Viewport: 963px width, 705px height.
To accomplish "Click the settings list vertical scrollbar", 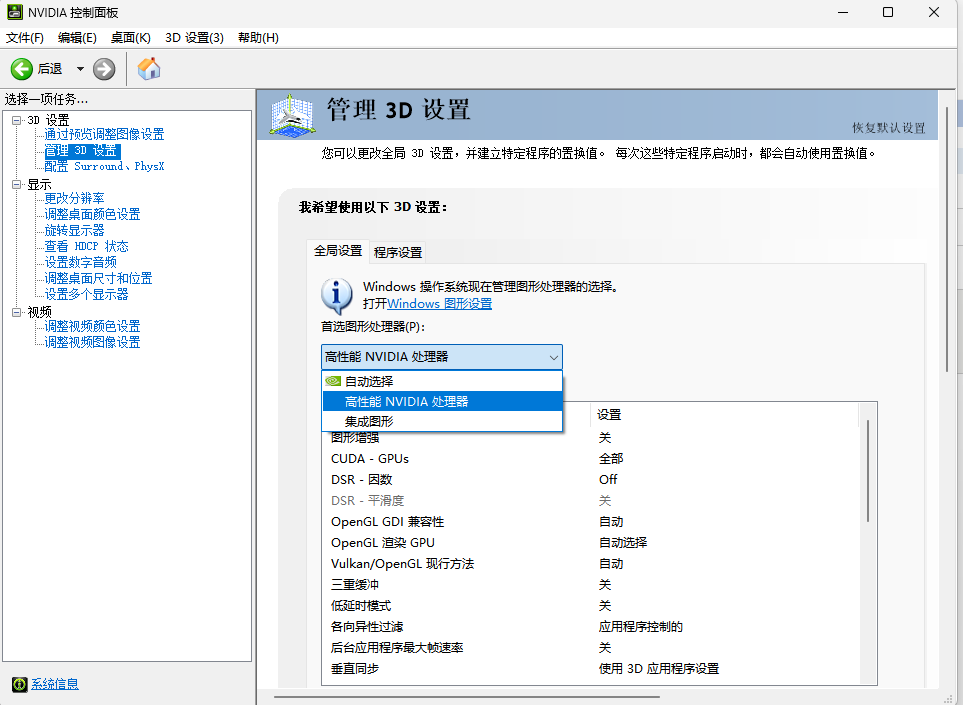I will coord(868,471).
